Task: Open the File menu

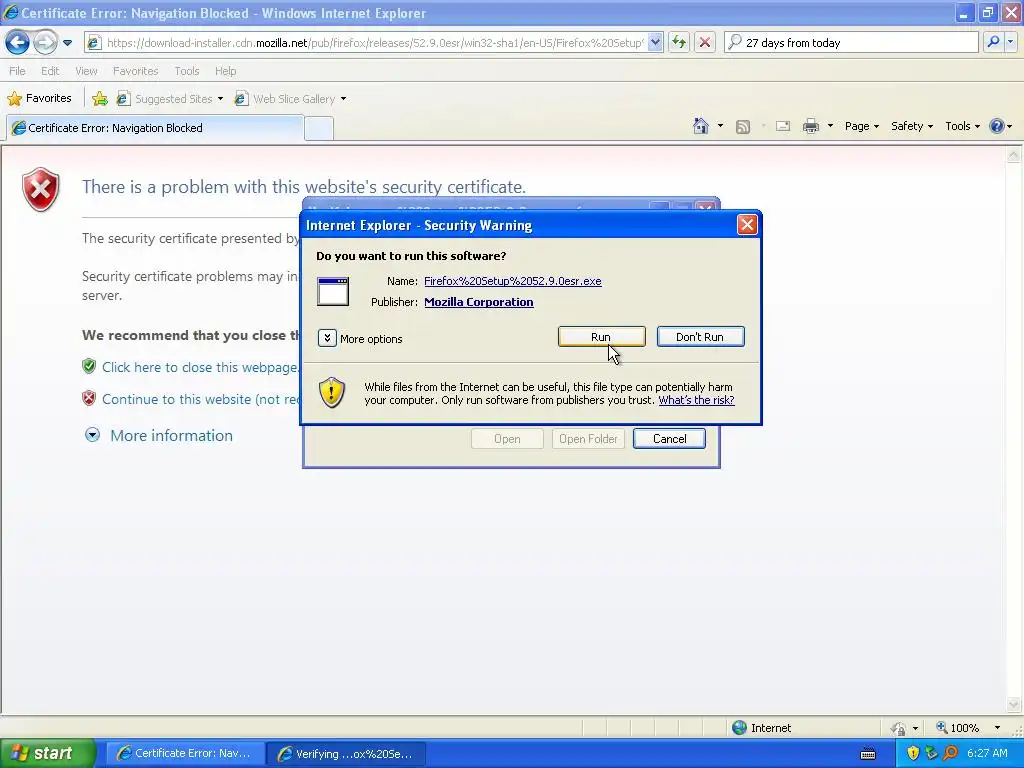Action: pyautogui.click(x=17, y=71)
